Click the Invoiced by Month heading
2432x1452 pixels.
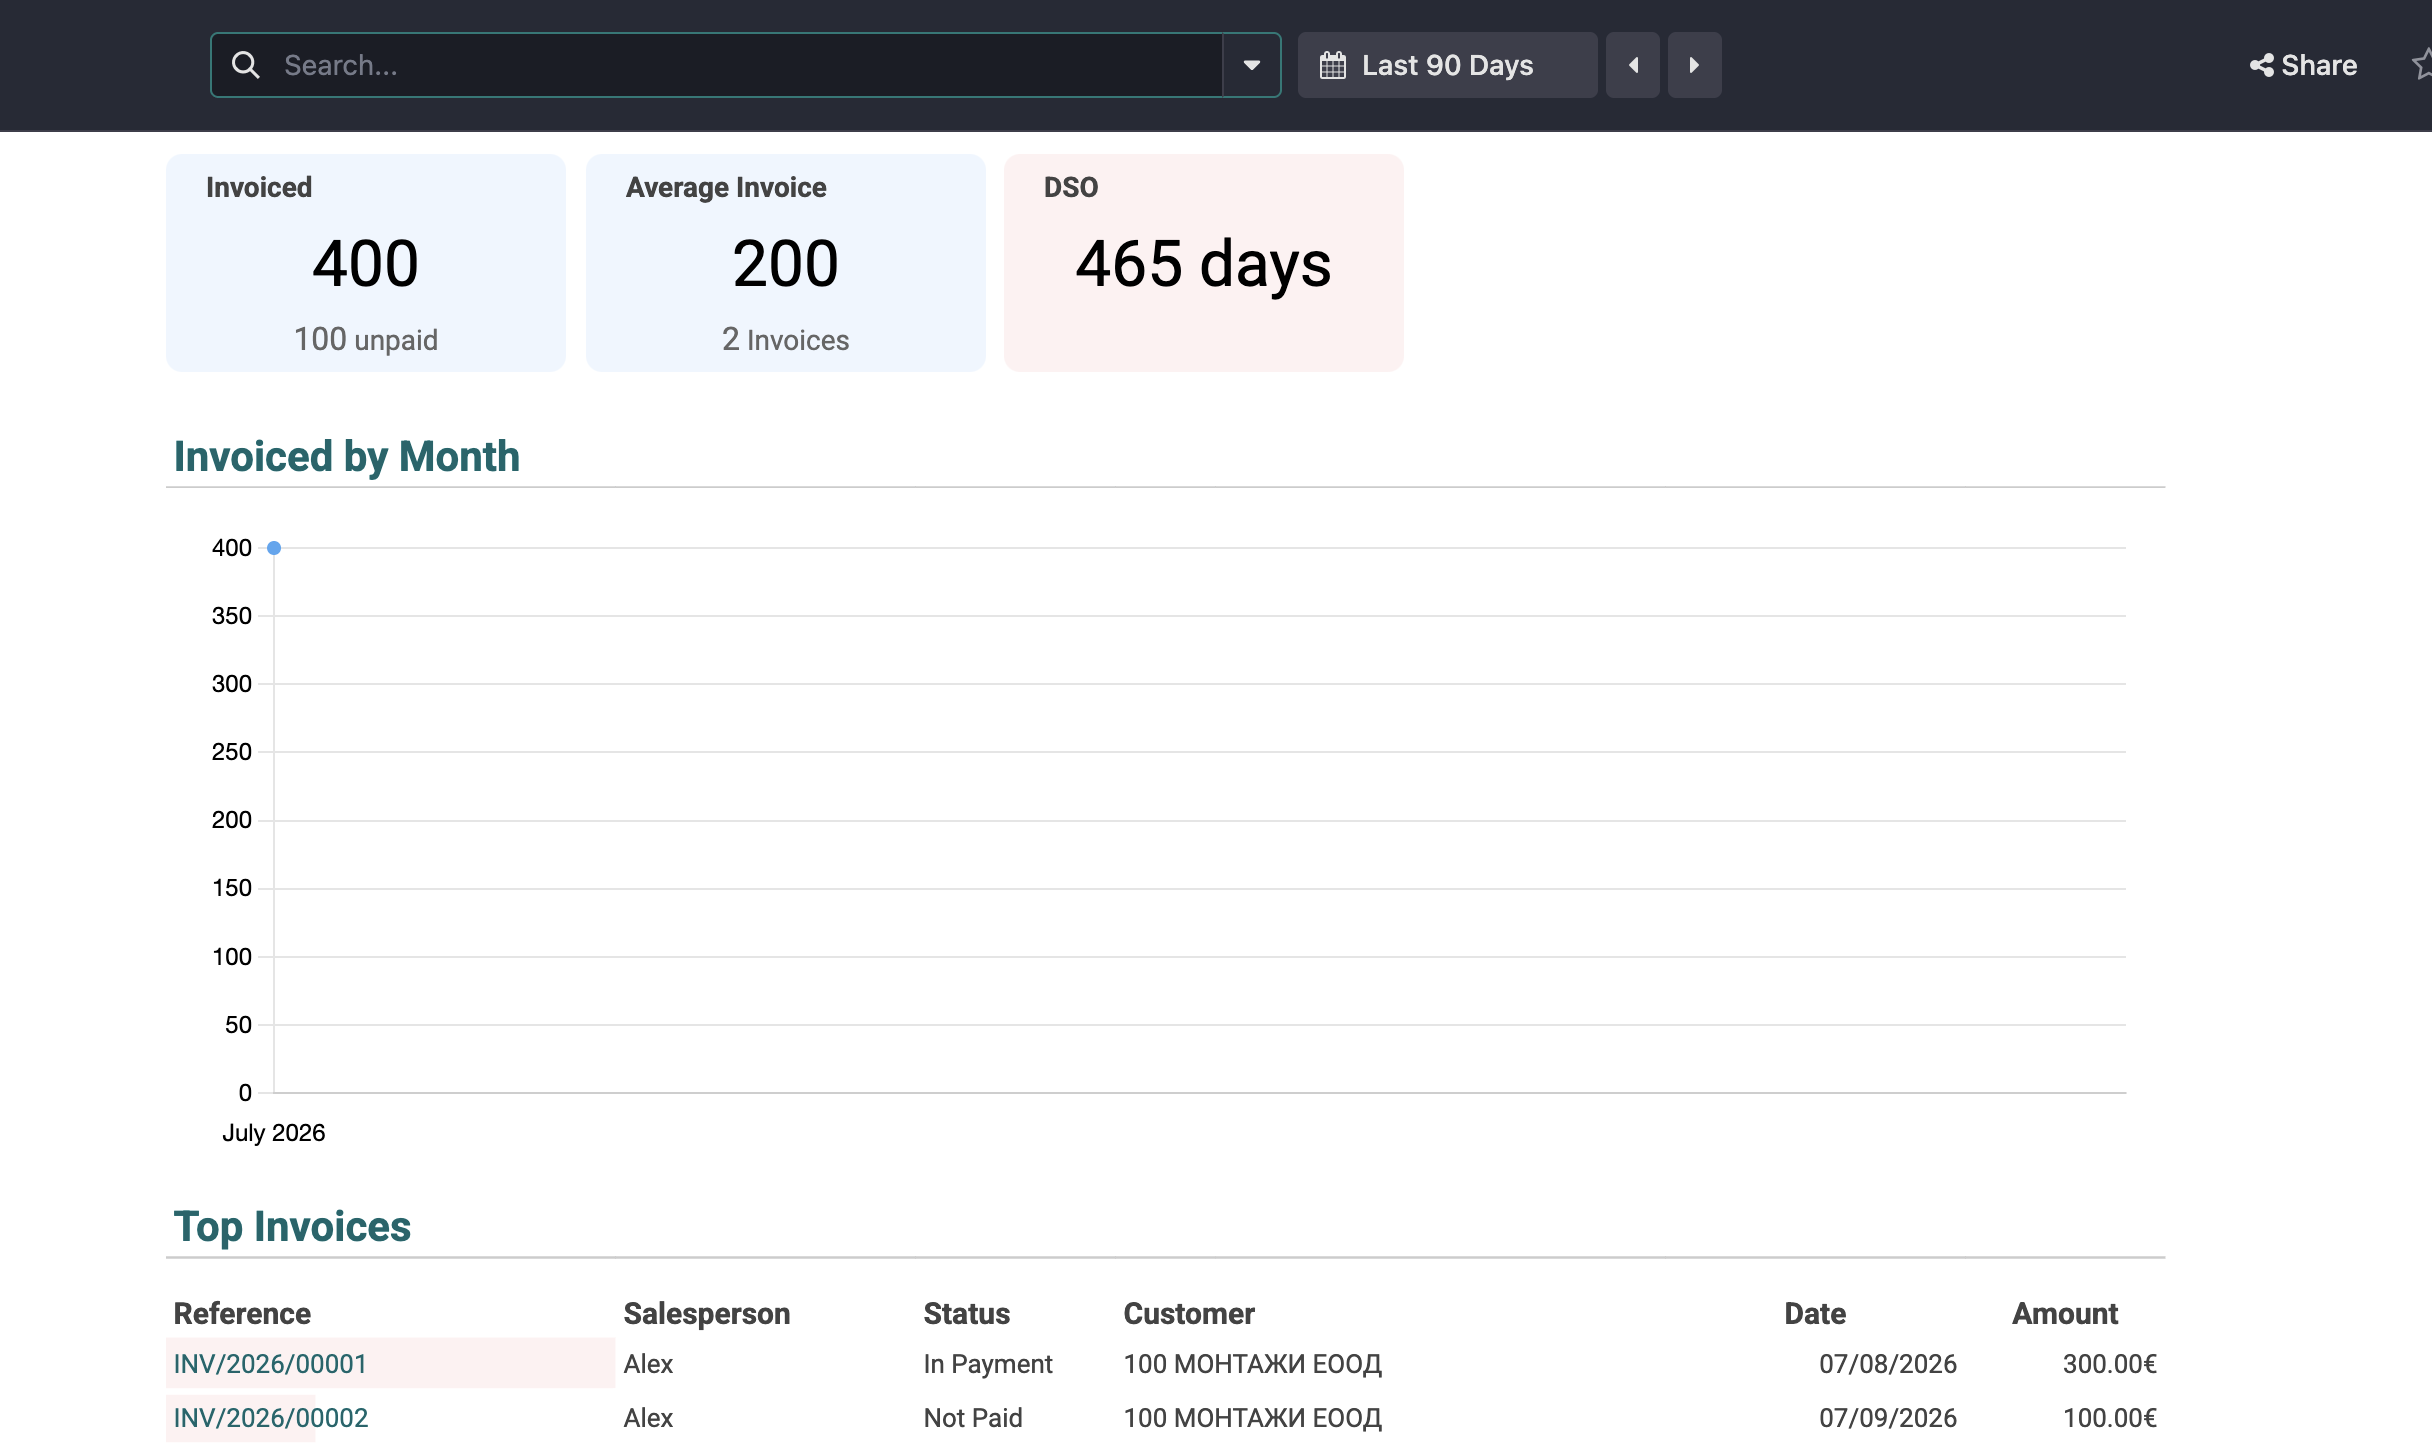click(x=347, y=457)
